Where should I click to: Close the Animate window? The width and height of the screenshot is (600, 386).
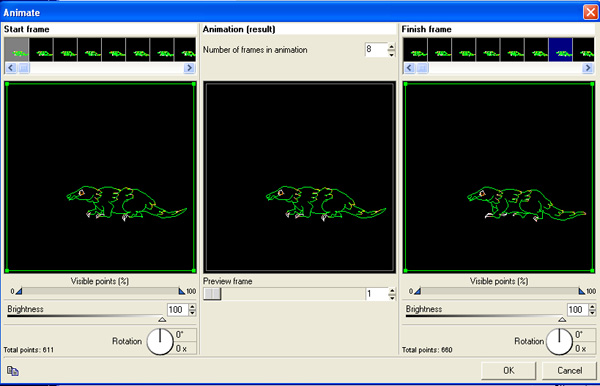tap(590, 12)
